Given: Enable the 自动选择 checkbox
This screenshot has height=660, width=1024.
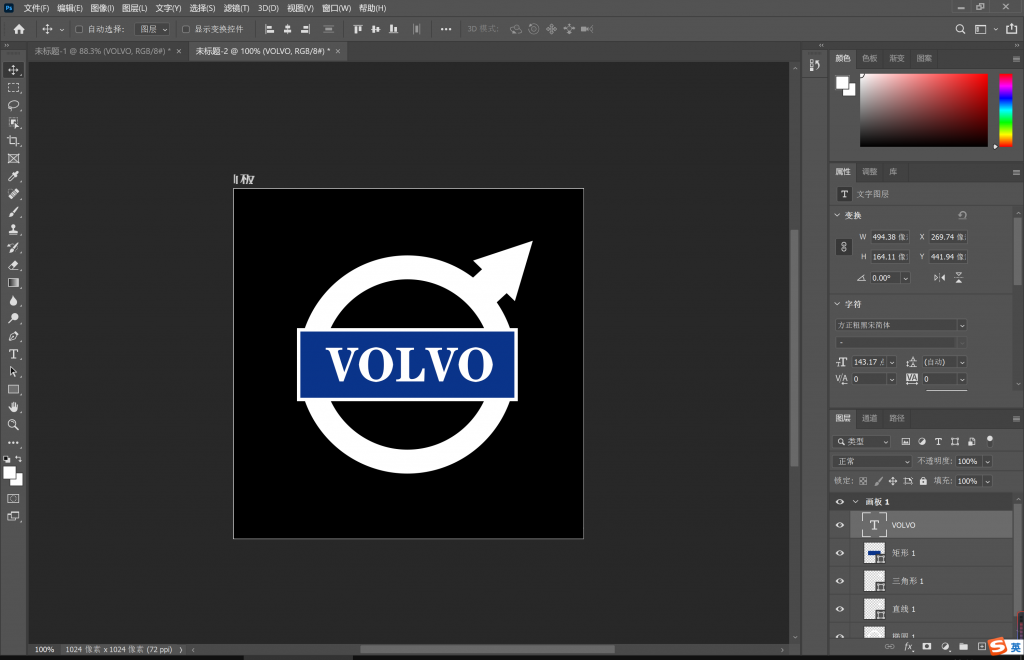Looking at the screenshot, I should 79,29.
